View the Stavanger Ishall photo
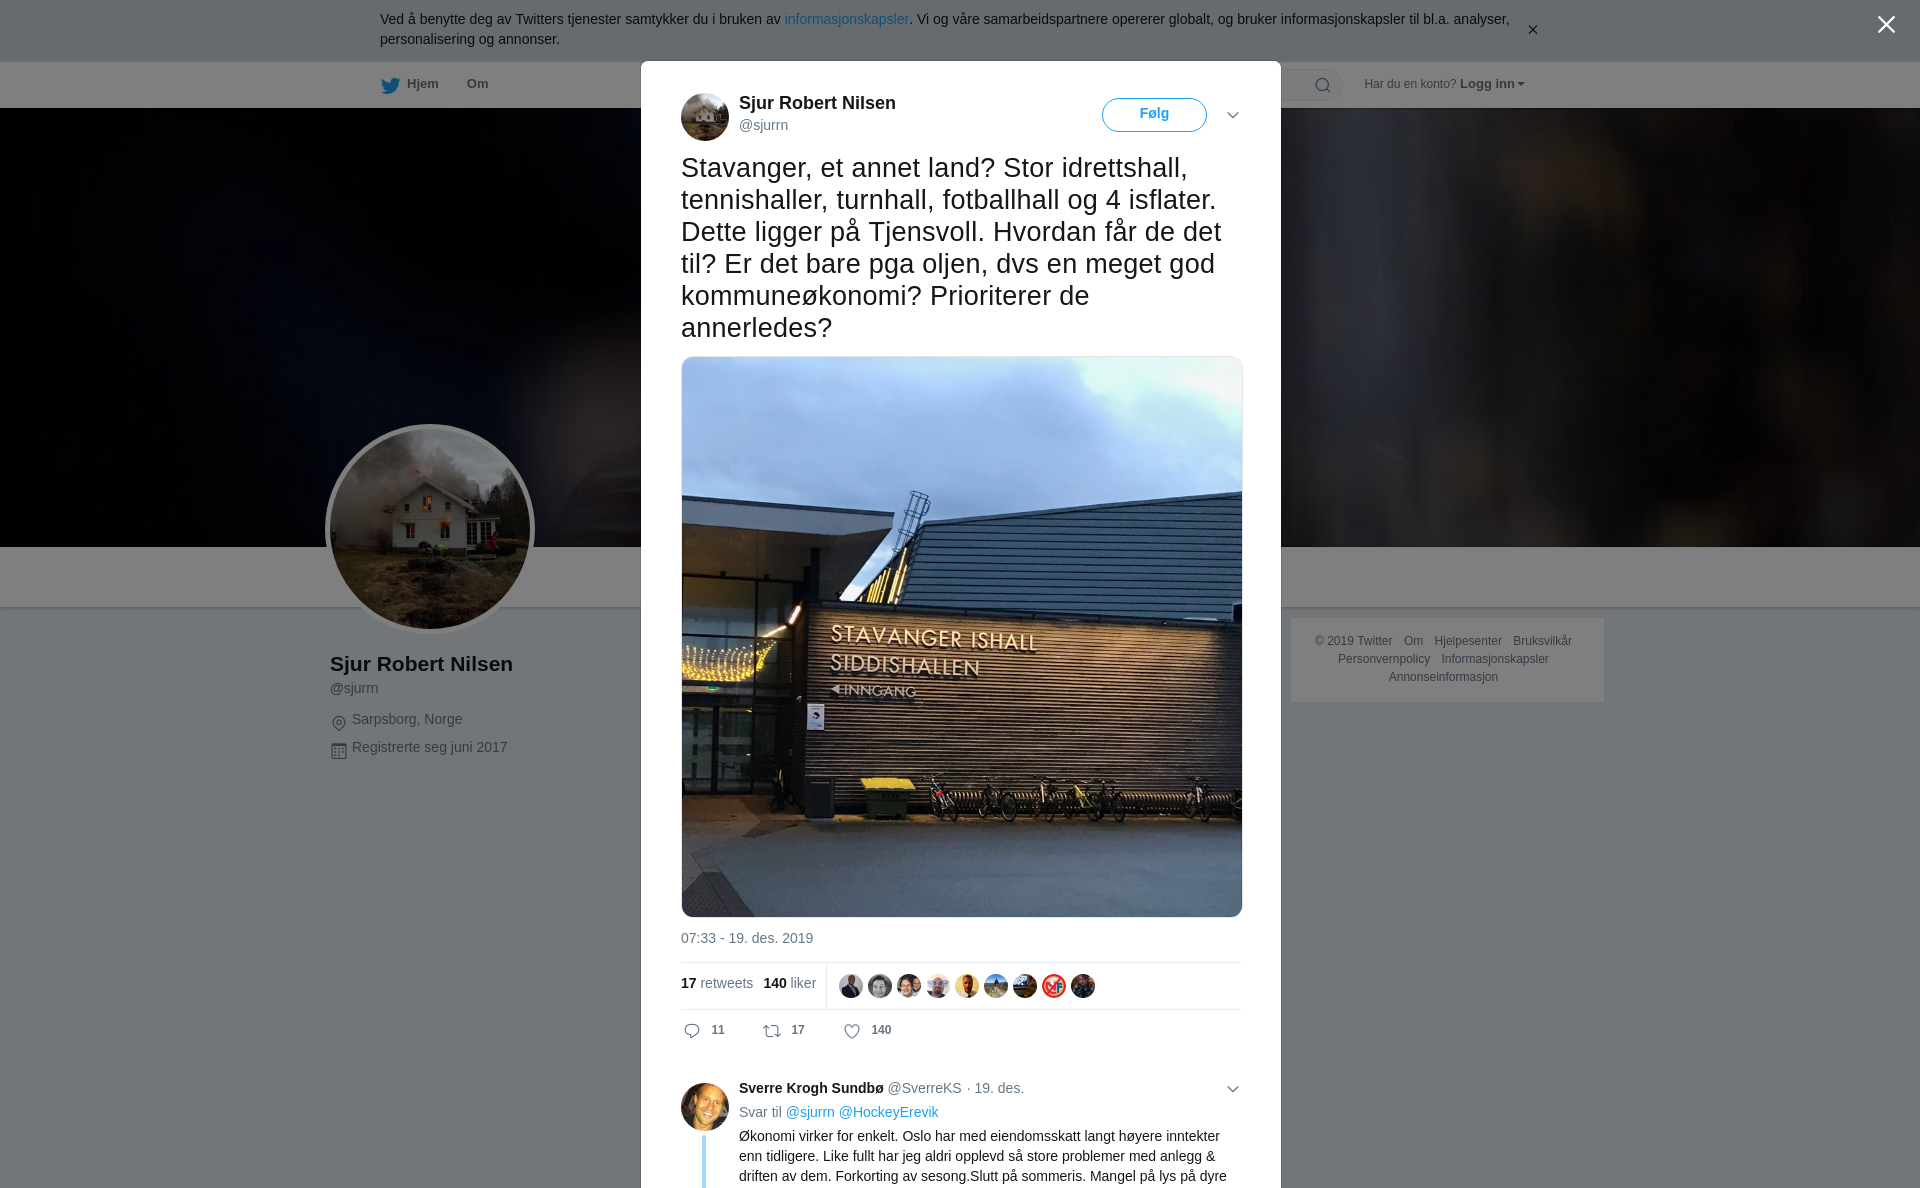The width and height of the screenshot is (1920, 1188). point(962,637)
